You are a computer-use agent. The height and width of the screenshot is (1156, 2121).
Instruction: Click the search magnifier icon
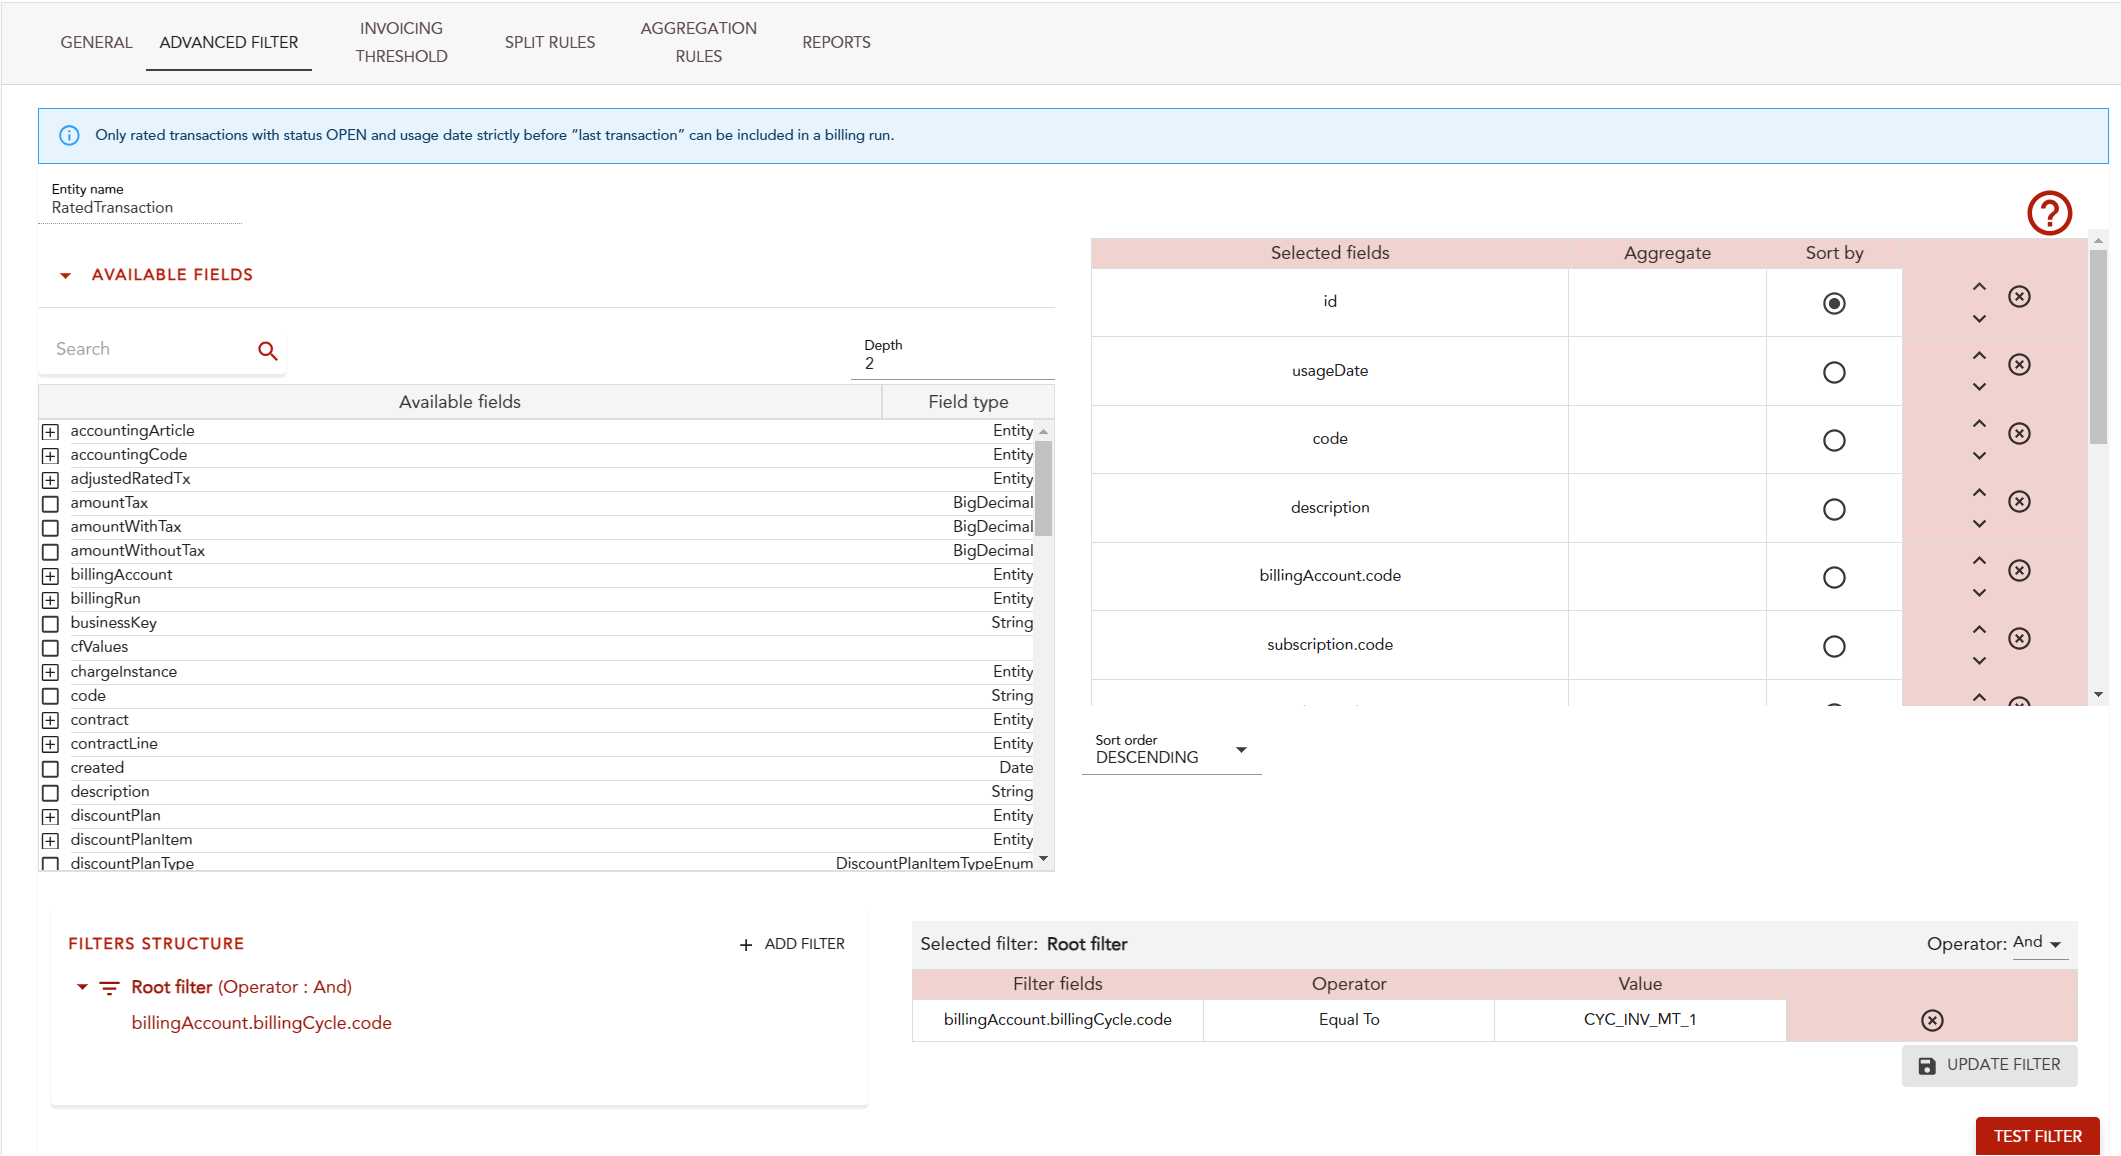coord(267,351)
